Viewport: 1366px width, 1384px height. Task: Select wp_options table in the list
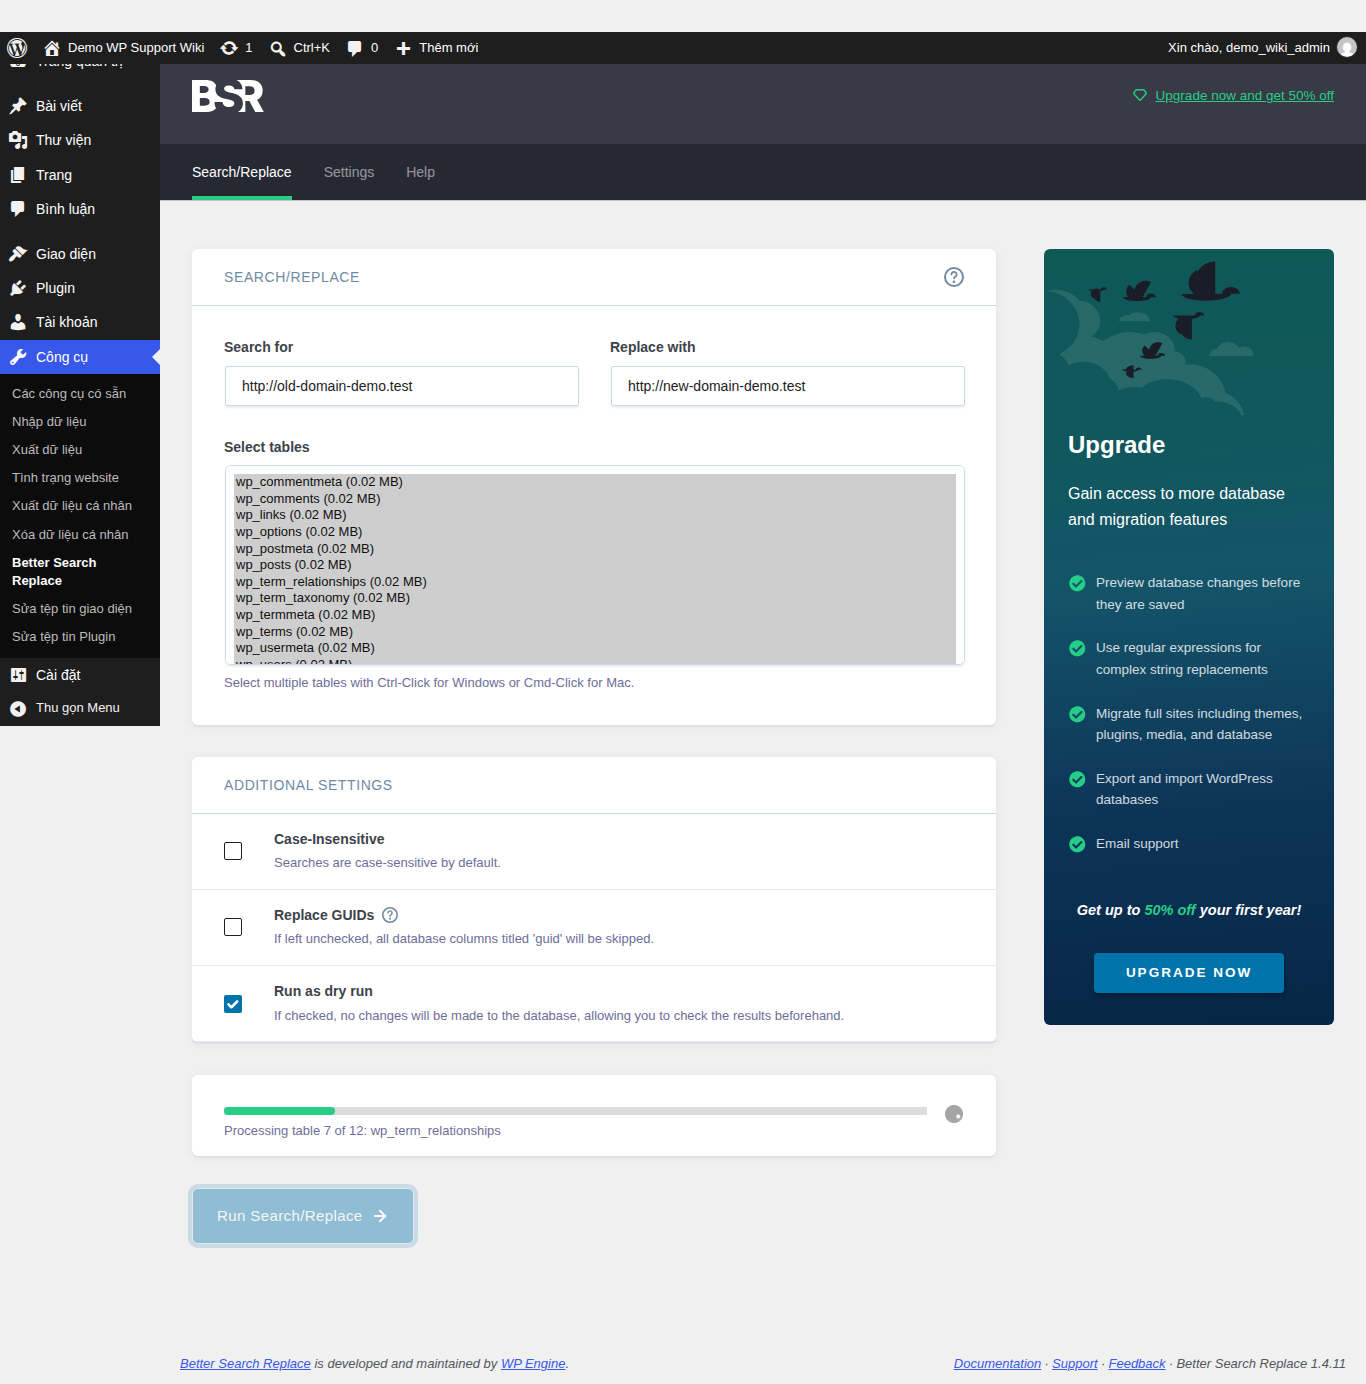click(x=595, y=532)
